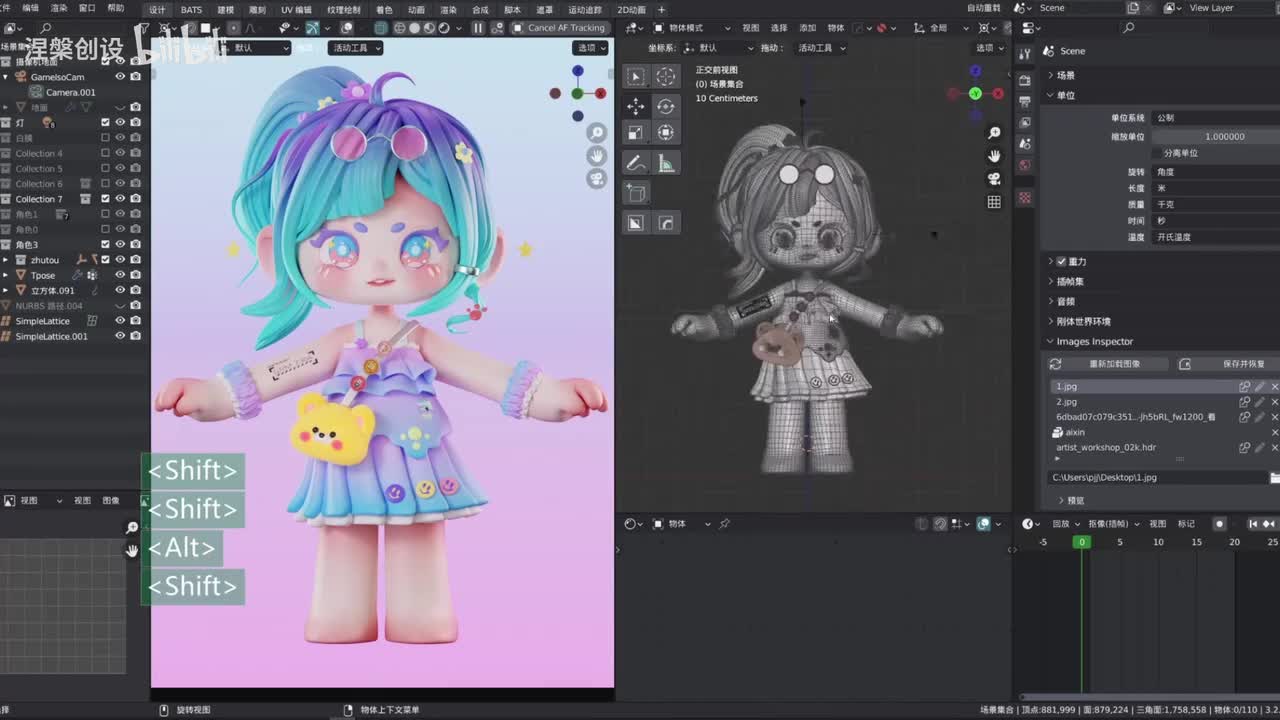Activate the Rotate tool in right viewport
The height and width of the screenshot is (720, 1280).
665,106
